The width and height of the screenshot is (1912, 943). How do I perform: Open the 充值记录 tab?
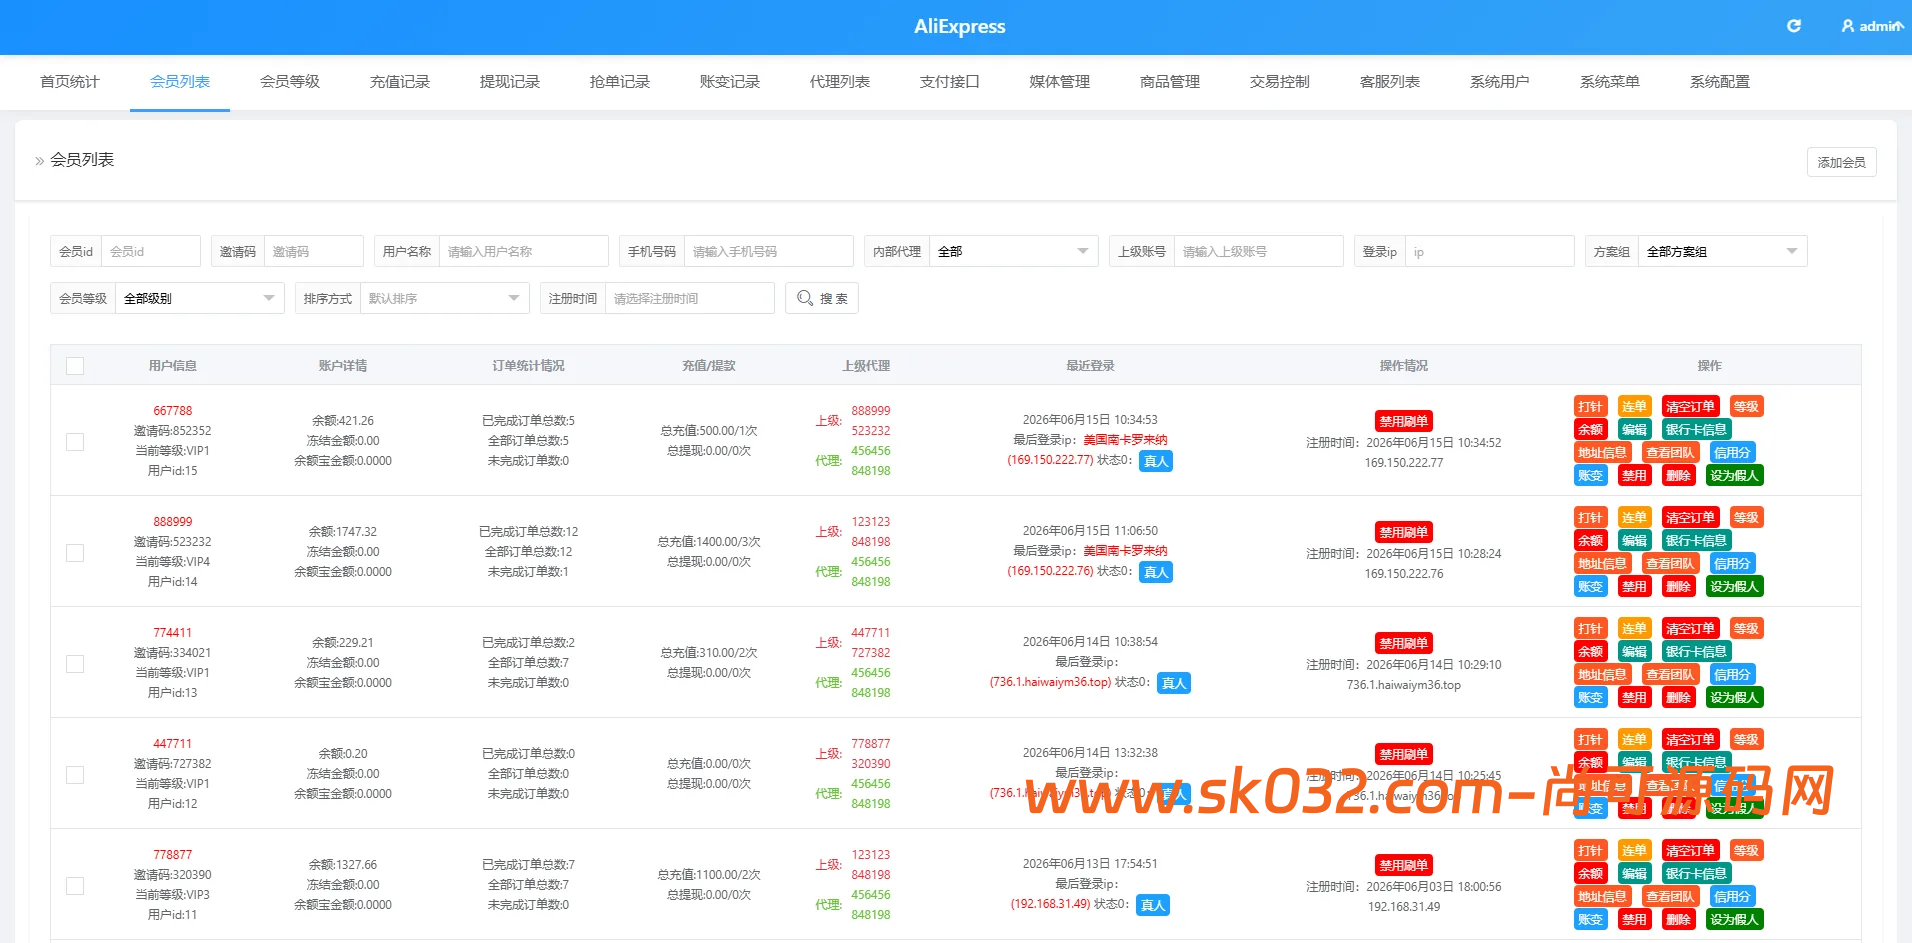click(x=400, y=82)
